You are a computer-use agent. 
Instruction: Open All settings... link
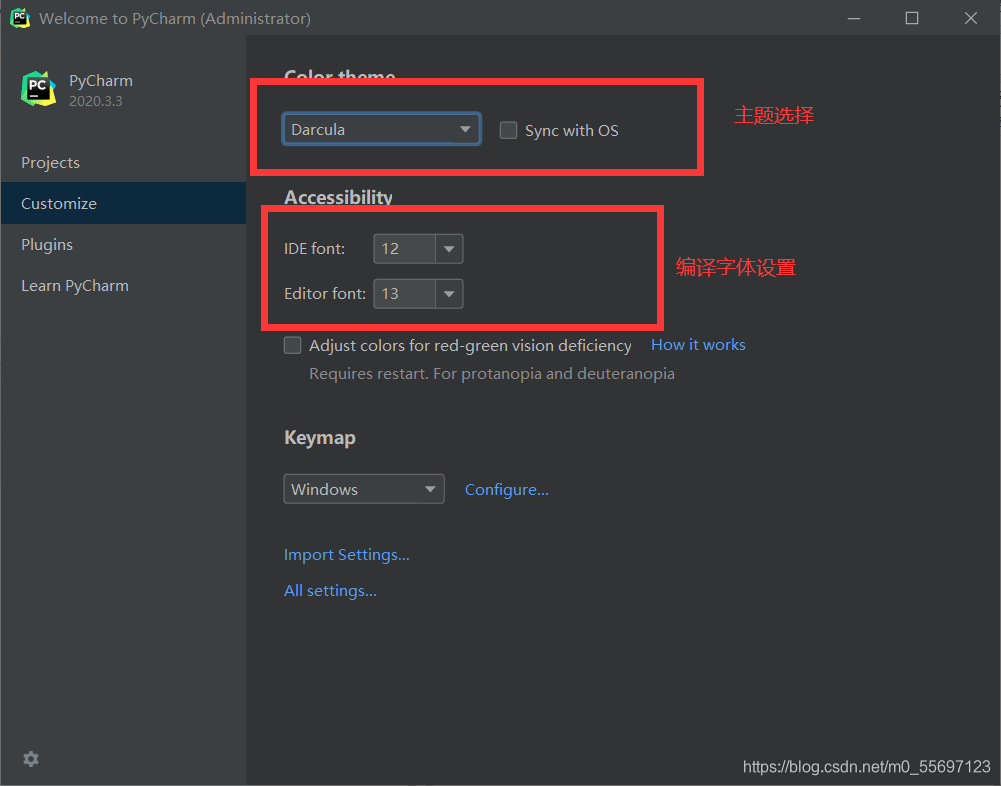[330, 591]
